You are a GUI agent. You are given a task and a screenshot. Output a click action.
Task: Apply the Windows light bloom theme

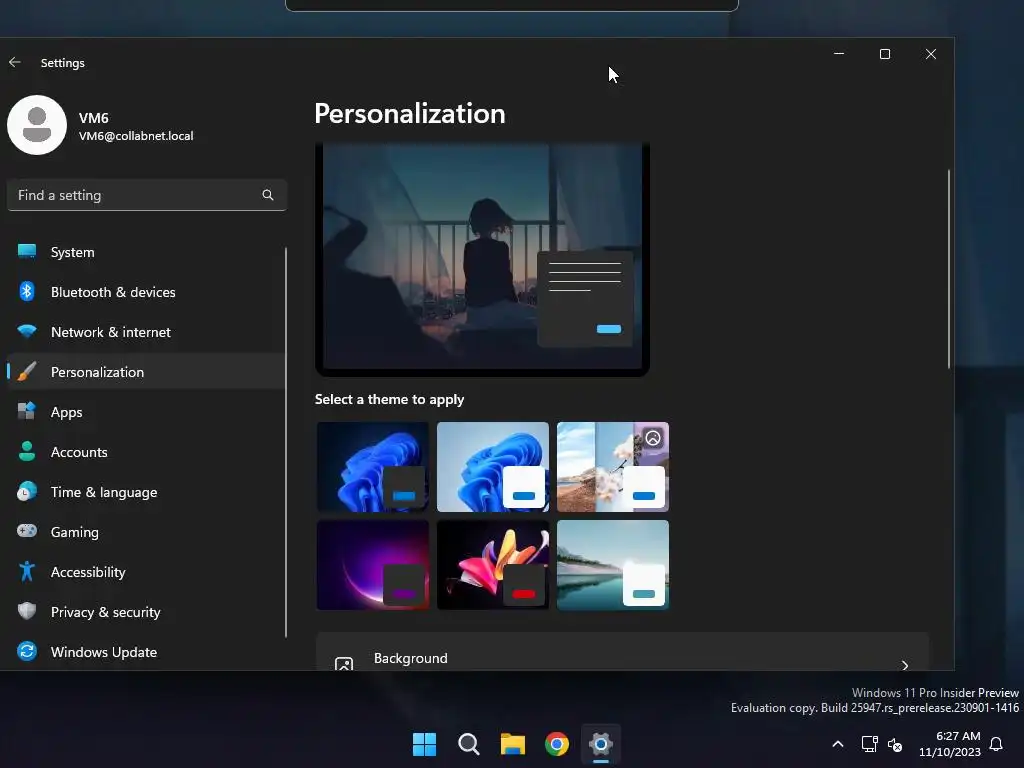tap(492, 466)
